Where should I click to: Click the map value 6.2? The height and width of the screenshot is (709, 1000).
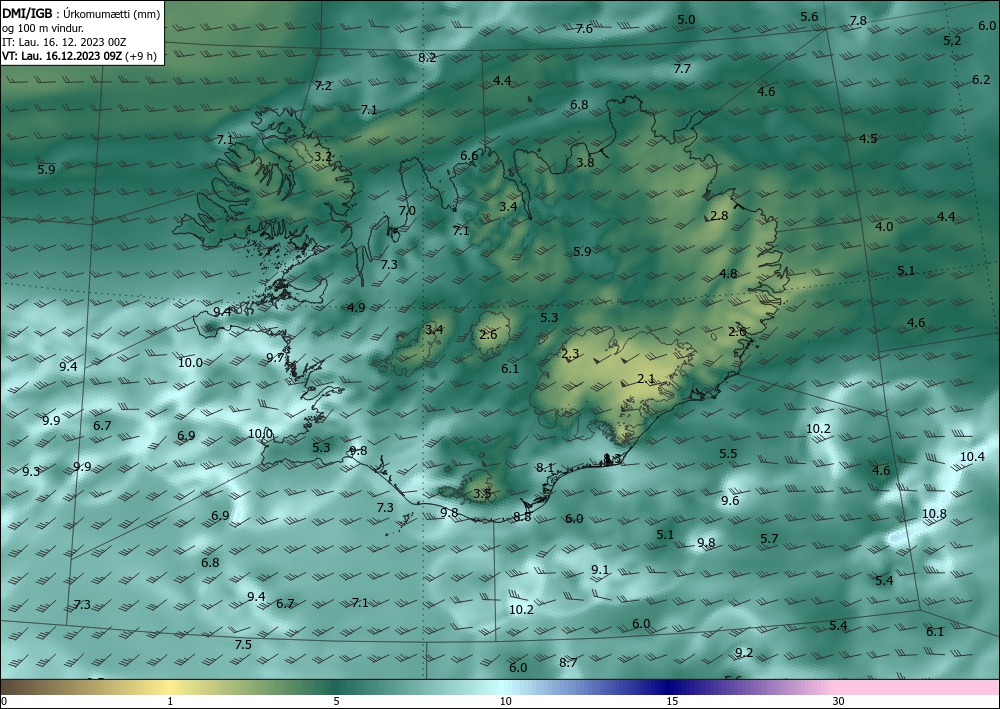point(982,80)
